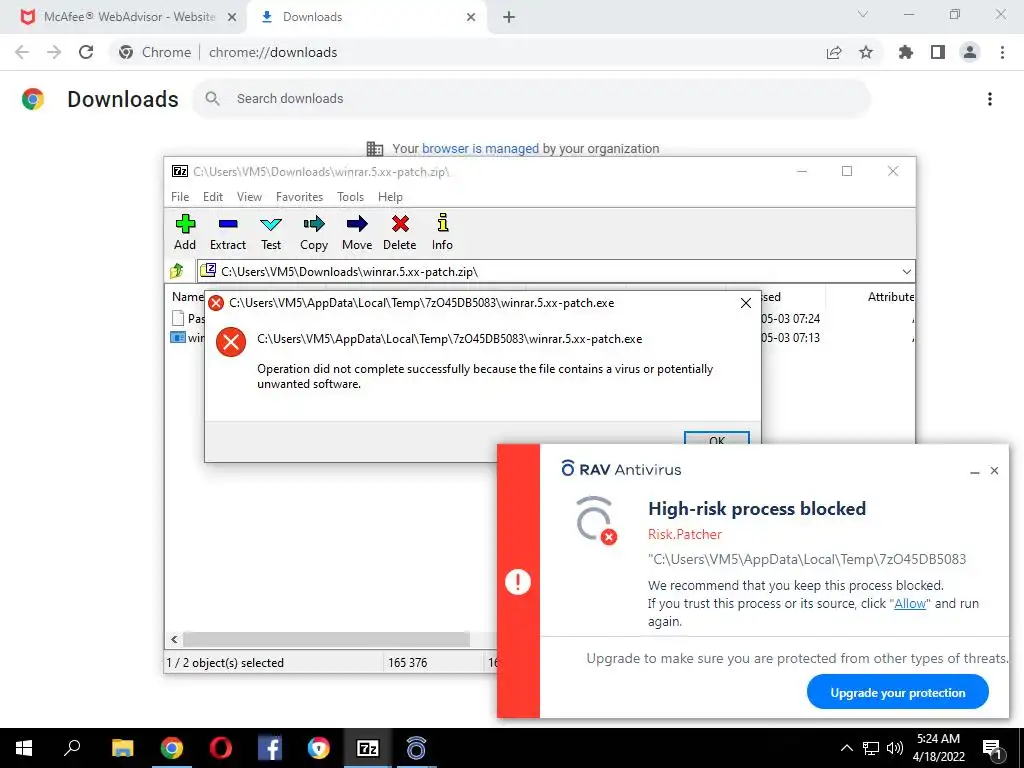
Task: Click the 7-Zip Move toolbar icon
Action: [357, 232]
